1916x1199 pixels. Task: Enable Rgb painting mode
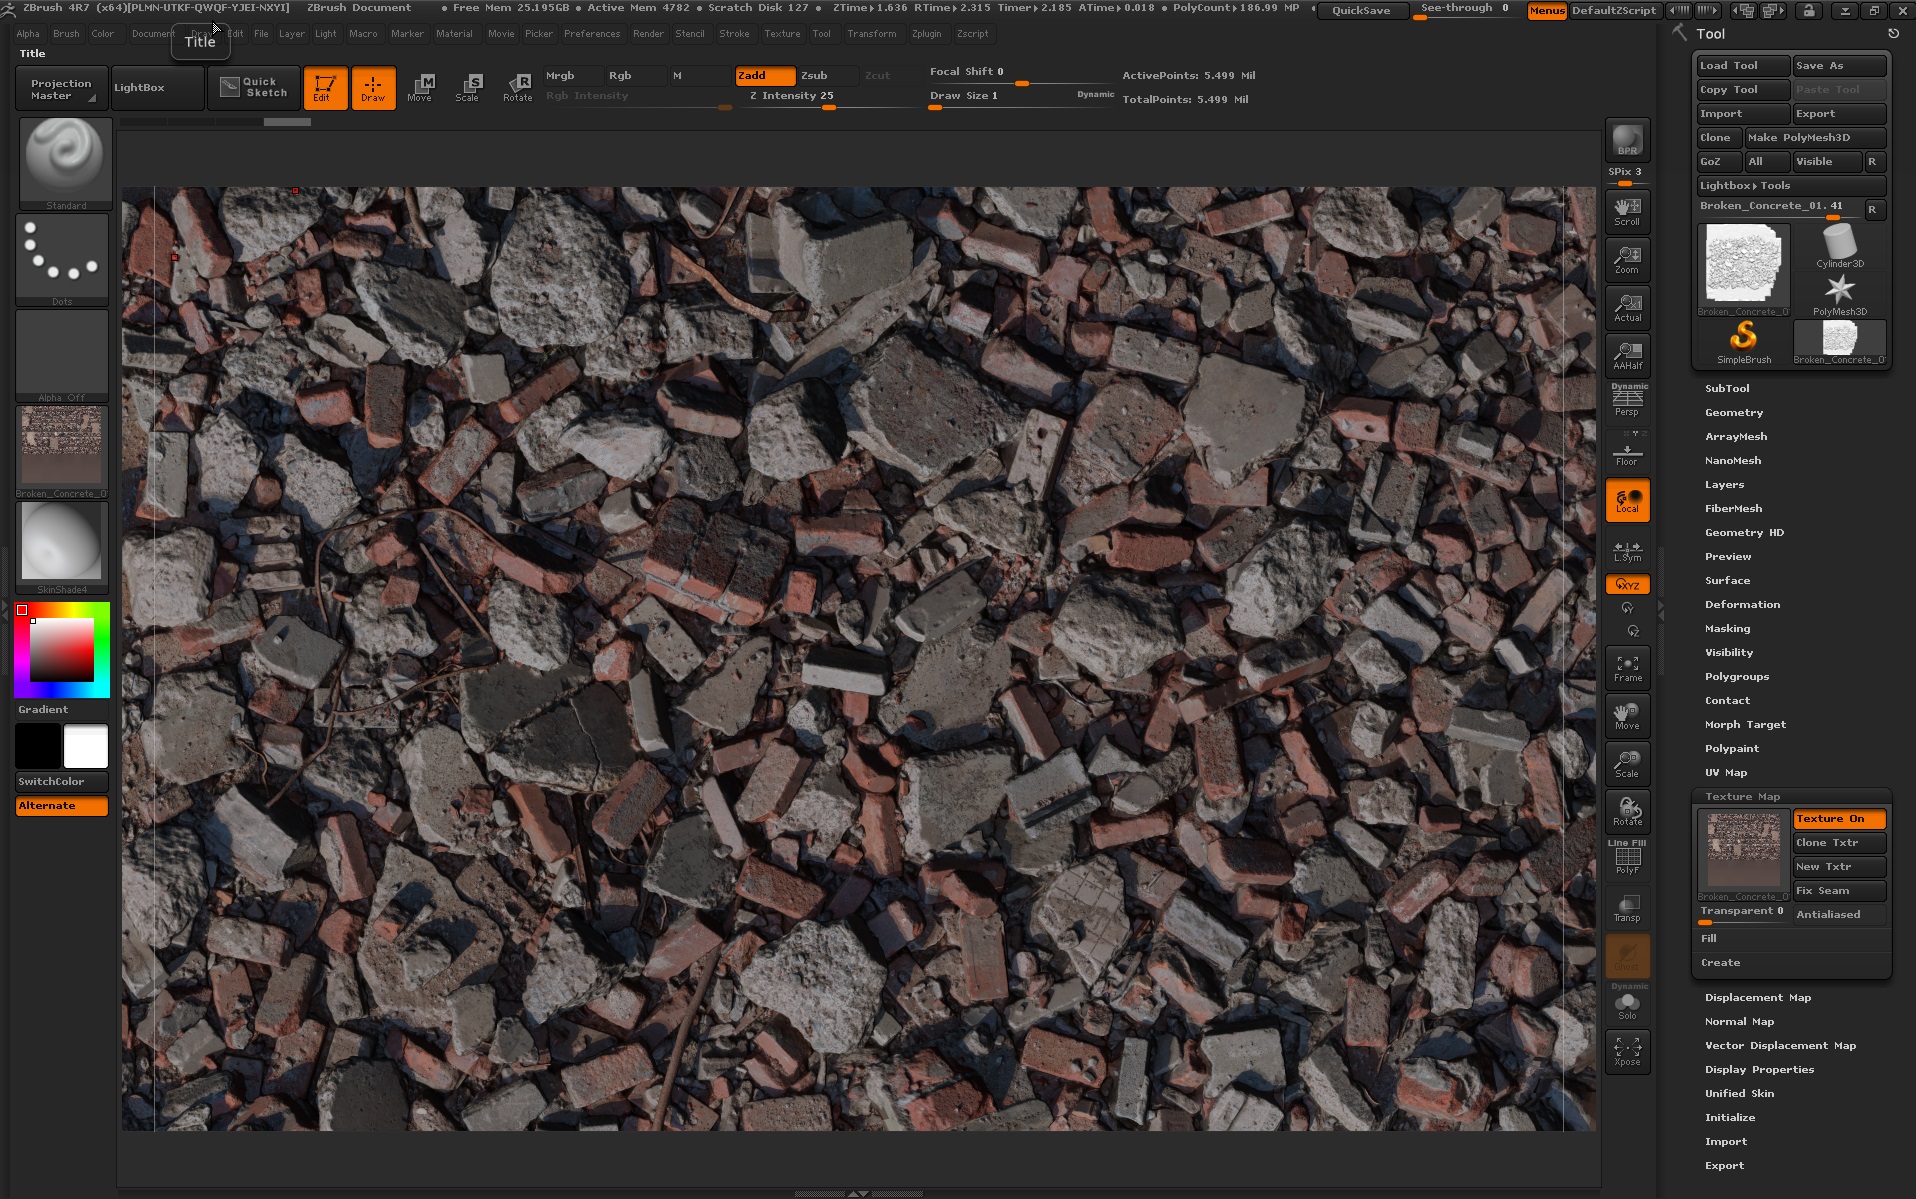click(635, 76)
